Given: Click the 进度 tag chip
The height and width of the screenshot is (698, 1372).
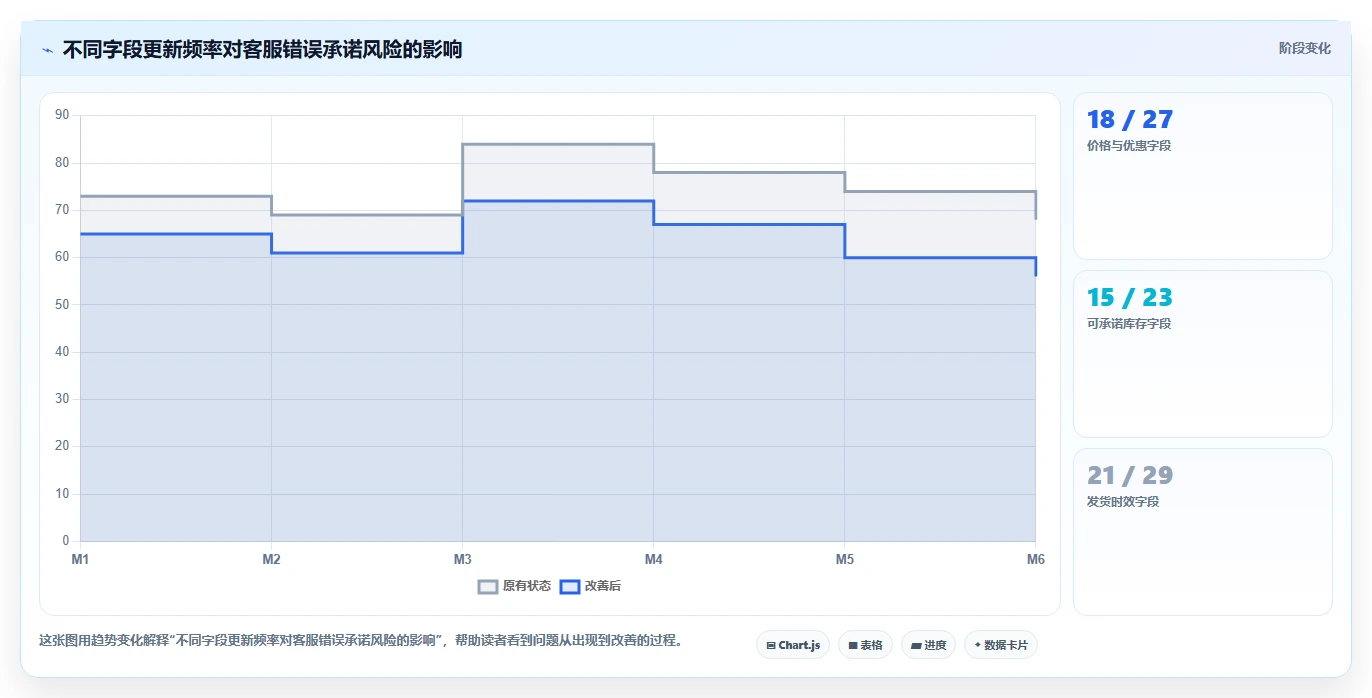Looking at the screenshot, I should coord(928,645).
